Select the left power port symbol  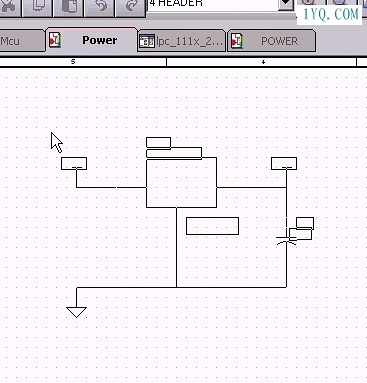(74, 164)
